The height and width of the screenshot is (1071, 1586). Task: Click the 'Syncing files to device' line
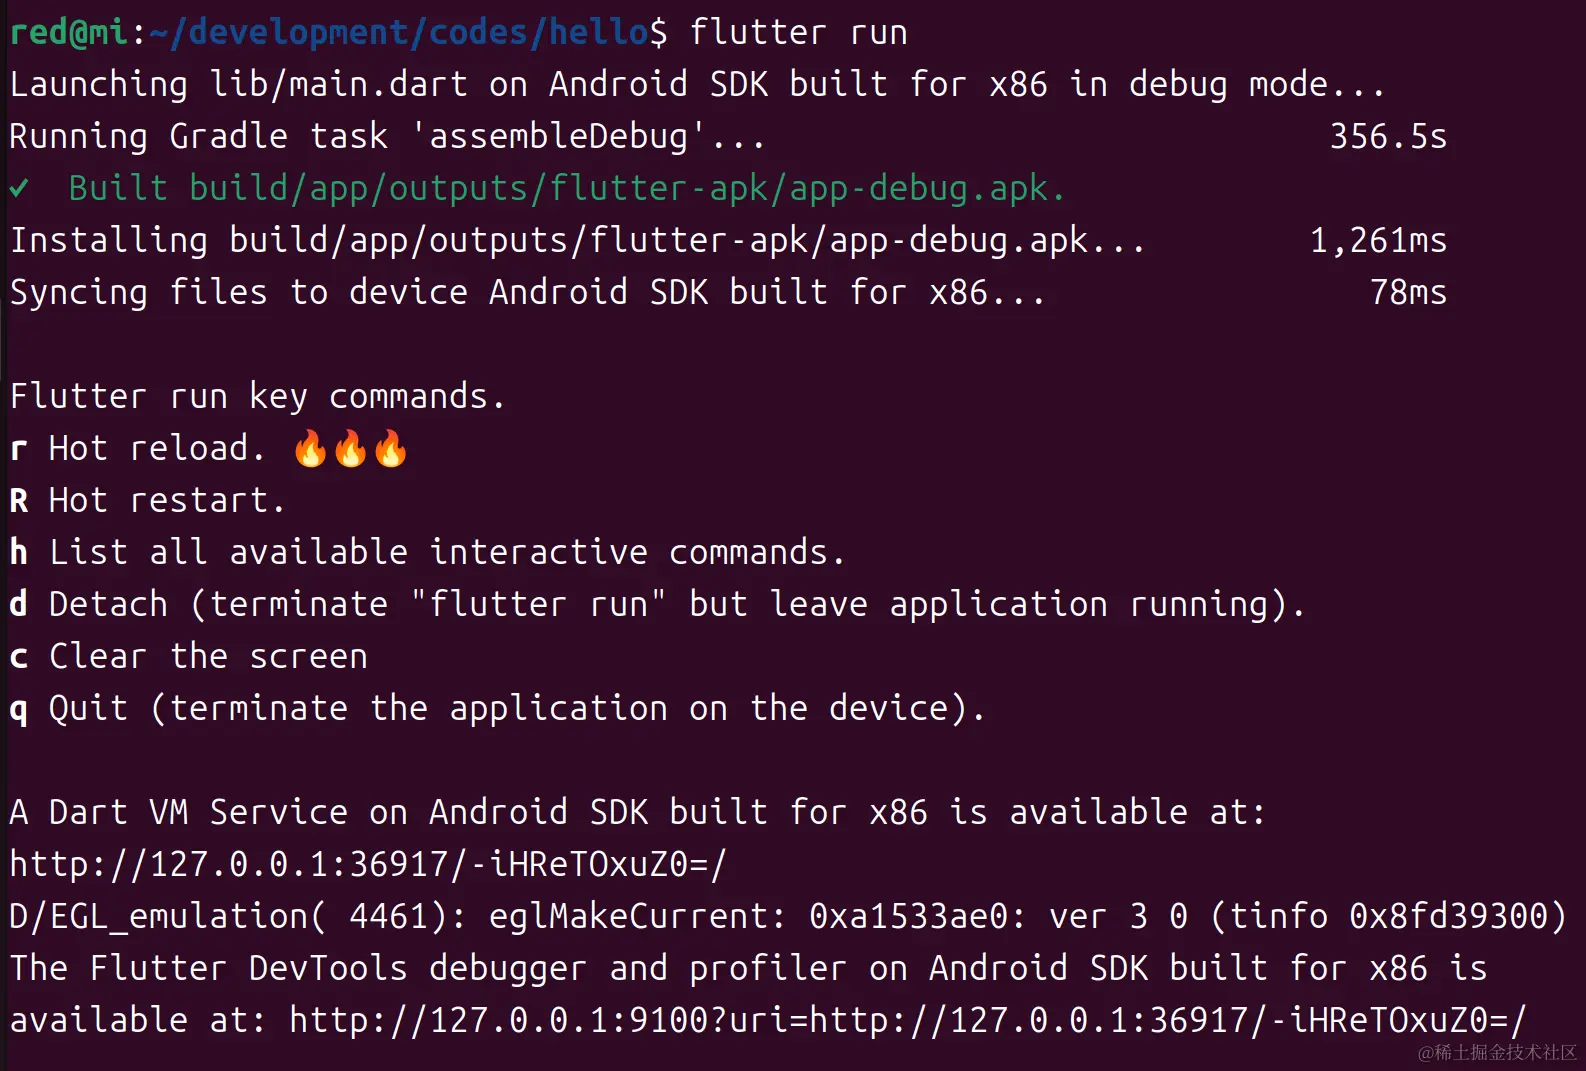tap(528, 292)
